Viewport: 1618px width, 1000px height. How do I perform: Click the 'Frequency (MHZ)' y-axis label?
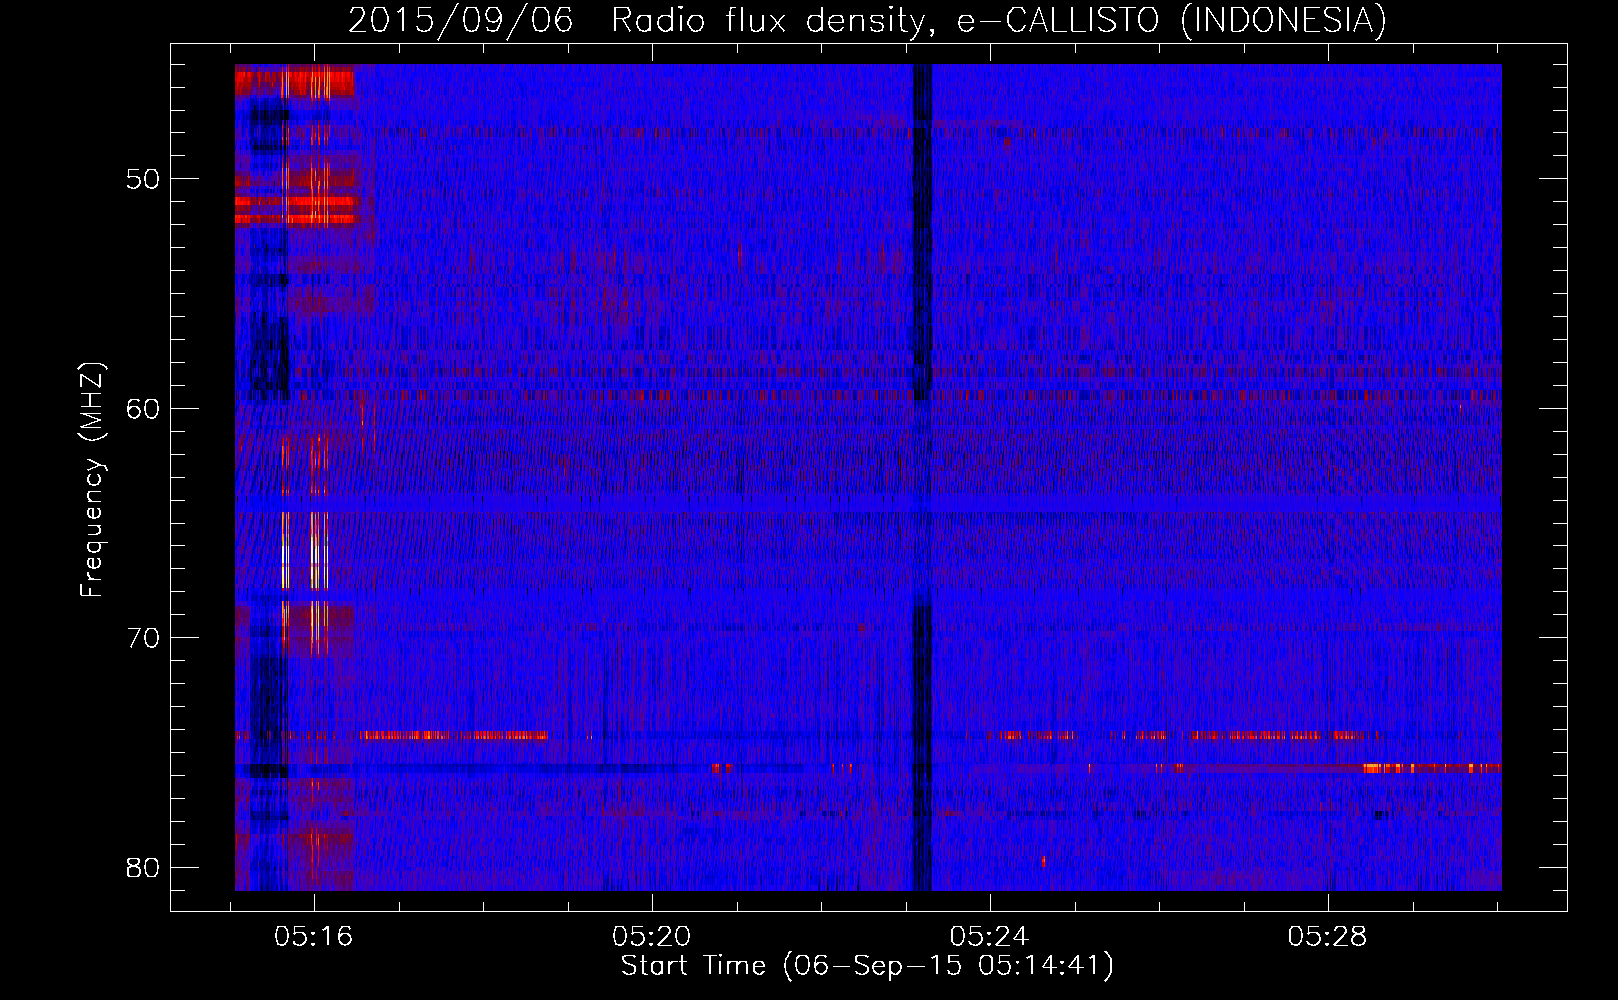click(92, 480)
